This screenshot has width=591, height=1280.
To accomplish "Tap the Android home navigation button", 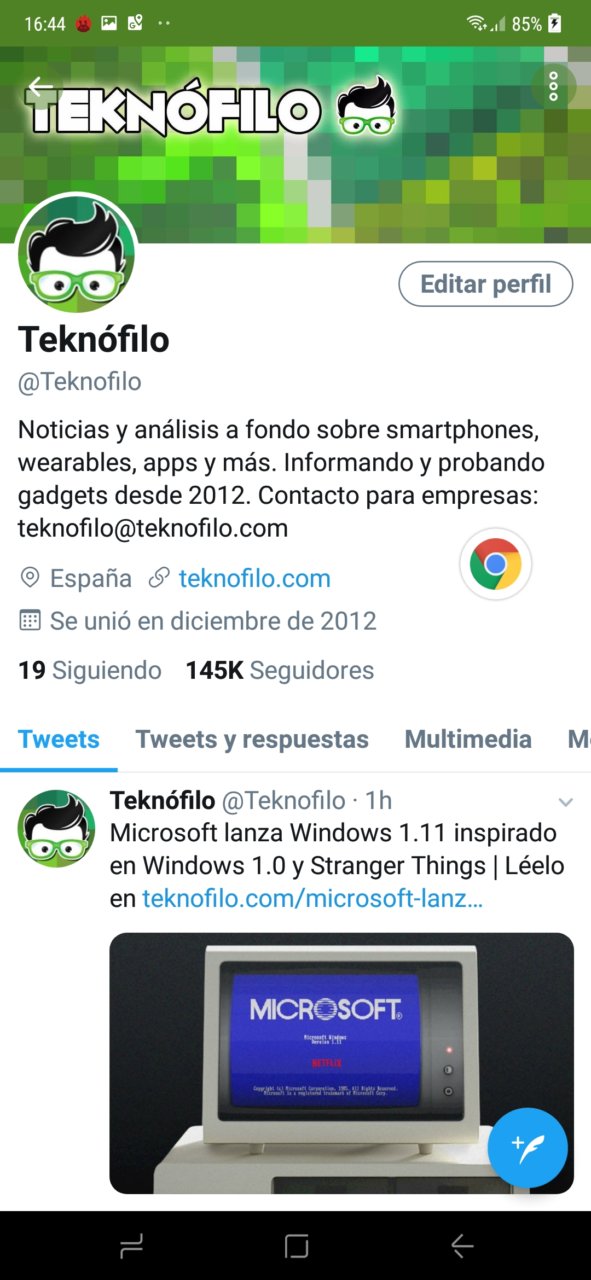I will pos(296,1246).
